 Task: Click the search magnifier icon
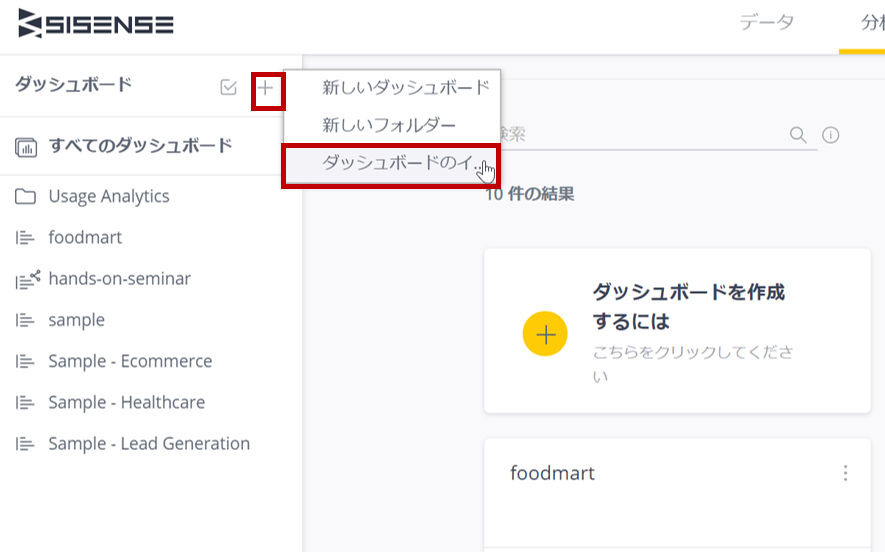pyautogui.click(x=798, y=135)
